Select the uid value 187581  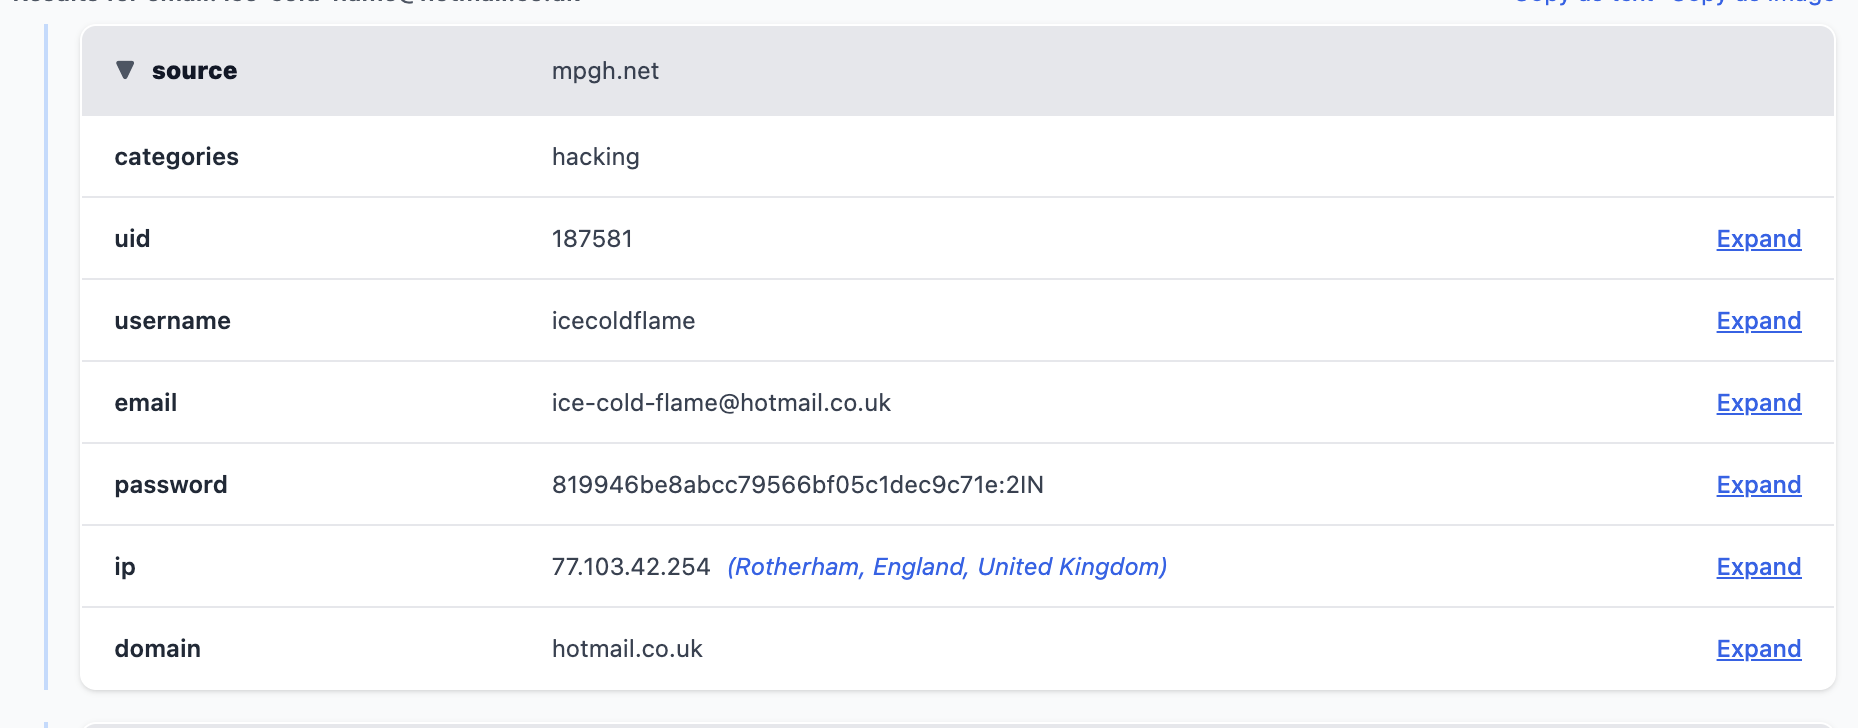pos(592,239)
